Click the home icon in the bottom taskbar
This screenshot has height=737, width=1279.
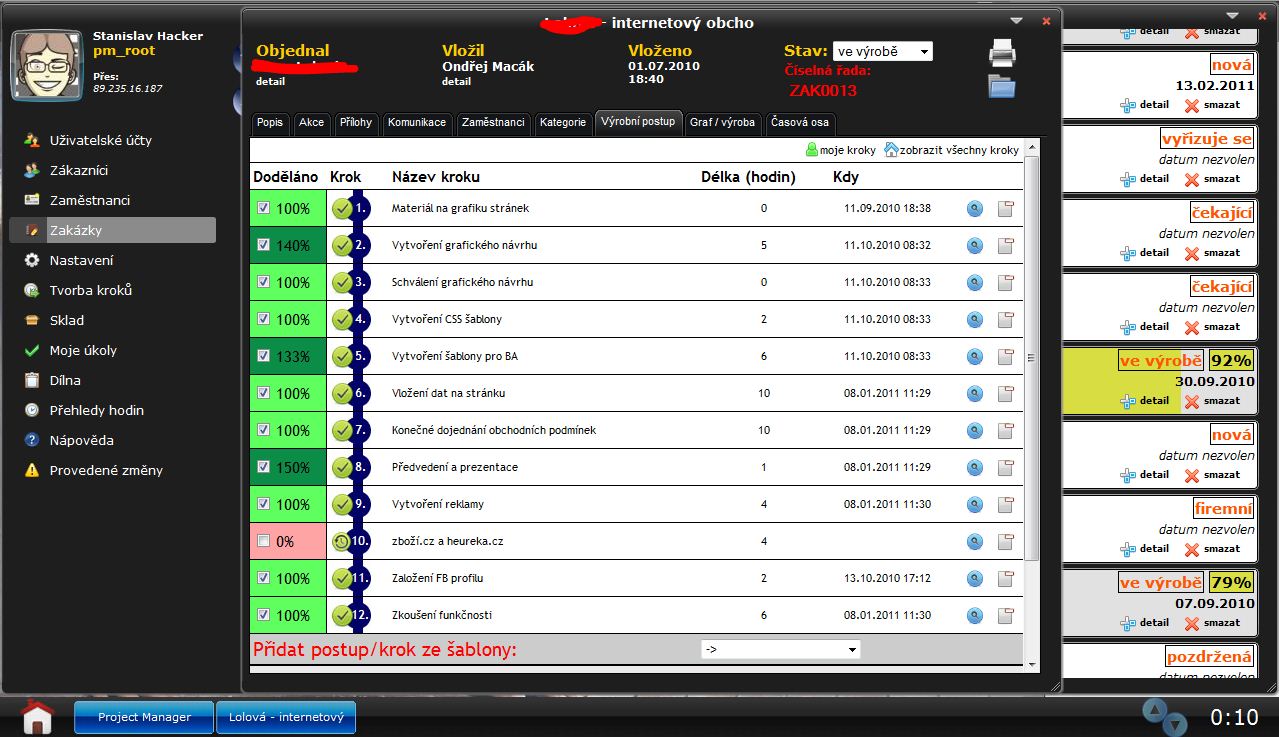37,715
